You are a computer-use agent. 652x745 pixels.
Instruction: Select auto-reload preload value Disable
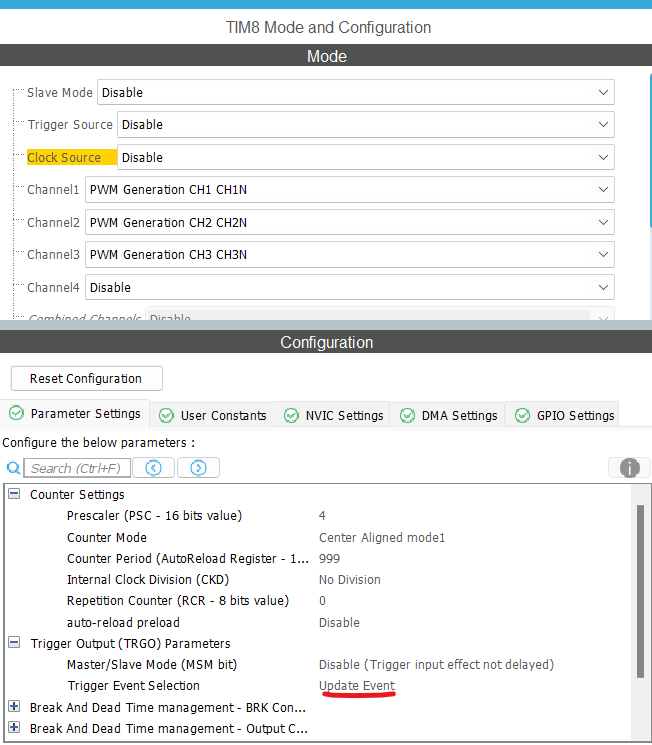(339, 623)
